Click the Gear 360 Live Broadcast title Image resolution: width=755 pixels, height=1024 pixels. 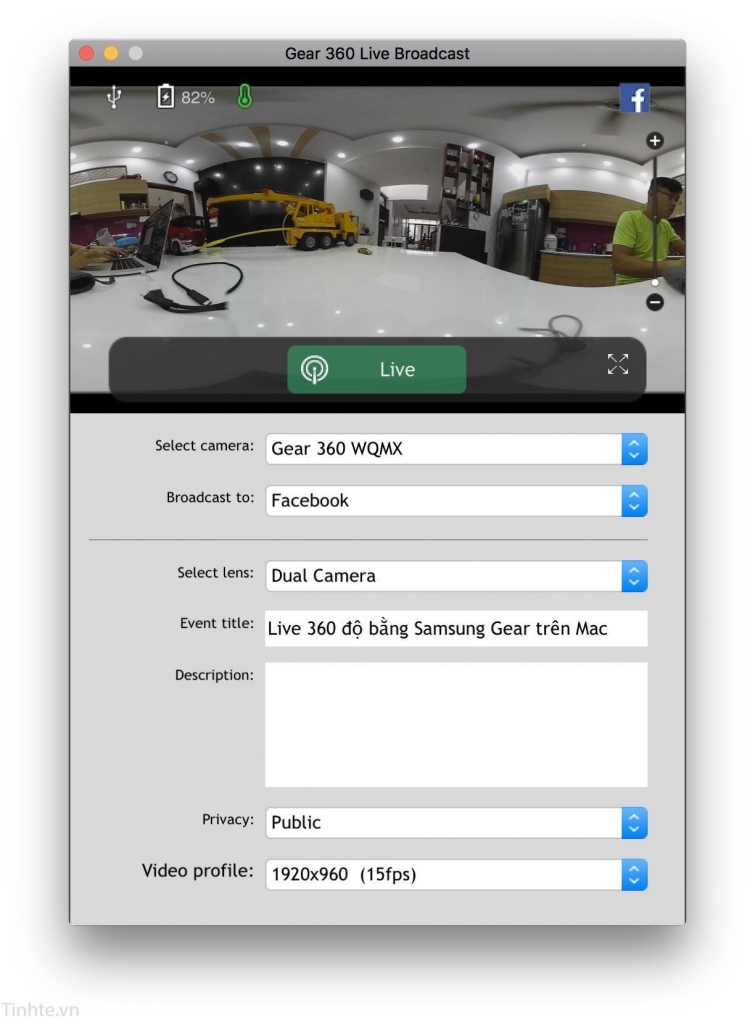pos(377,54)
